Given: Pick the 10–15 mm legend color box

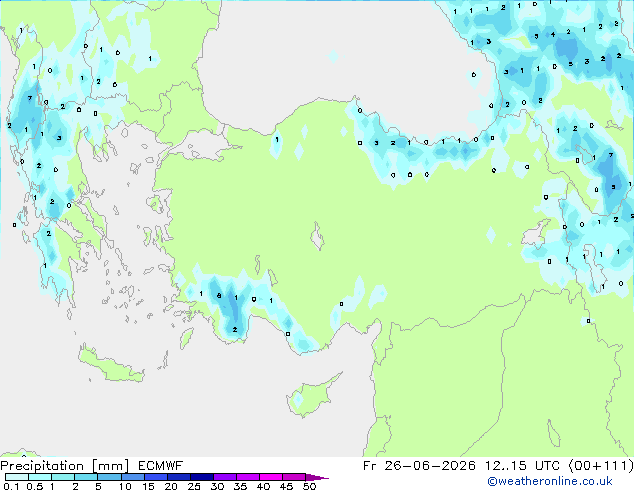Looking at the screenshot, I should [x=132, y=477].
